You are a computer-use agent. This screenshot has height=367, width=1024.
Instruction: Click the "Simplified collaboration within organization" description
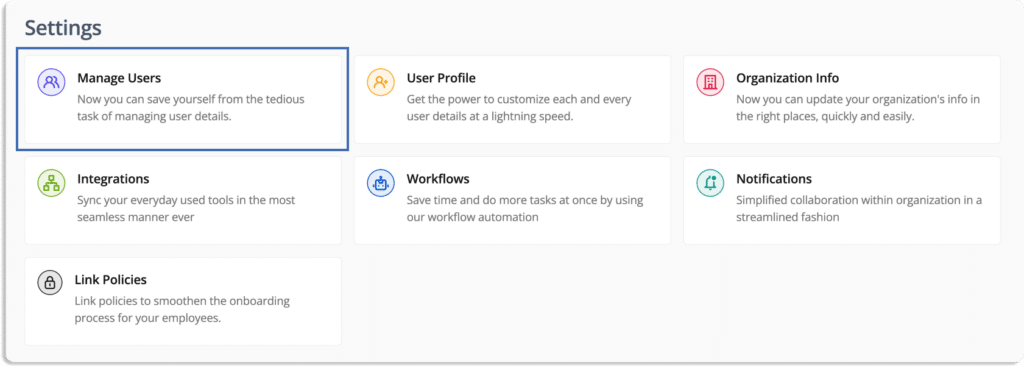click(859, 208)
